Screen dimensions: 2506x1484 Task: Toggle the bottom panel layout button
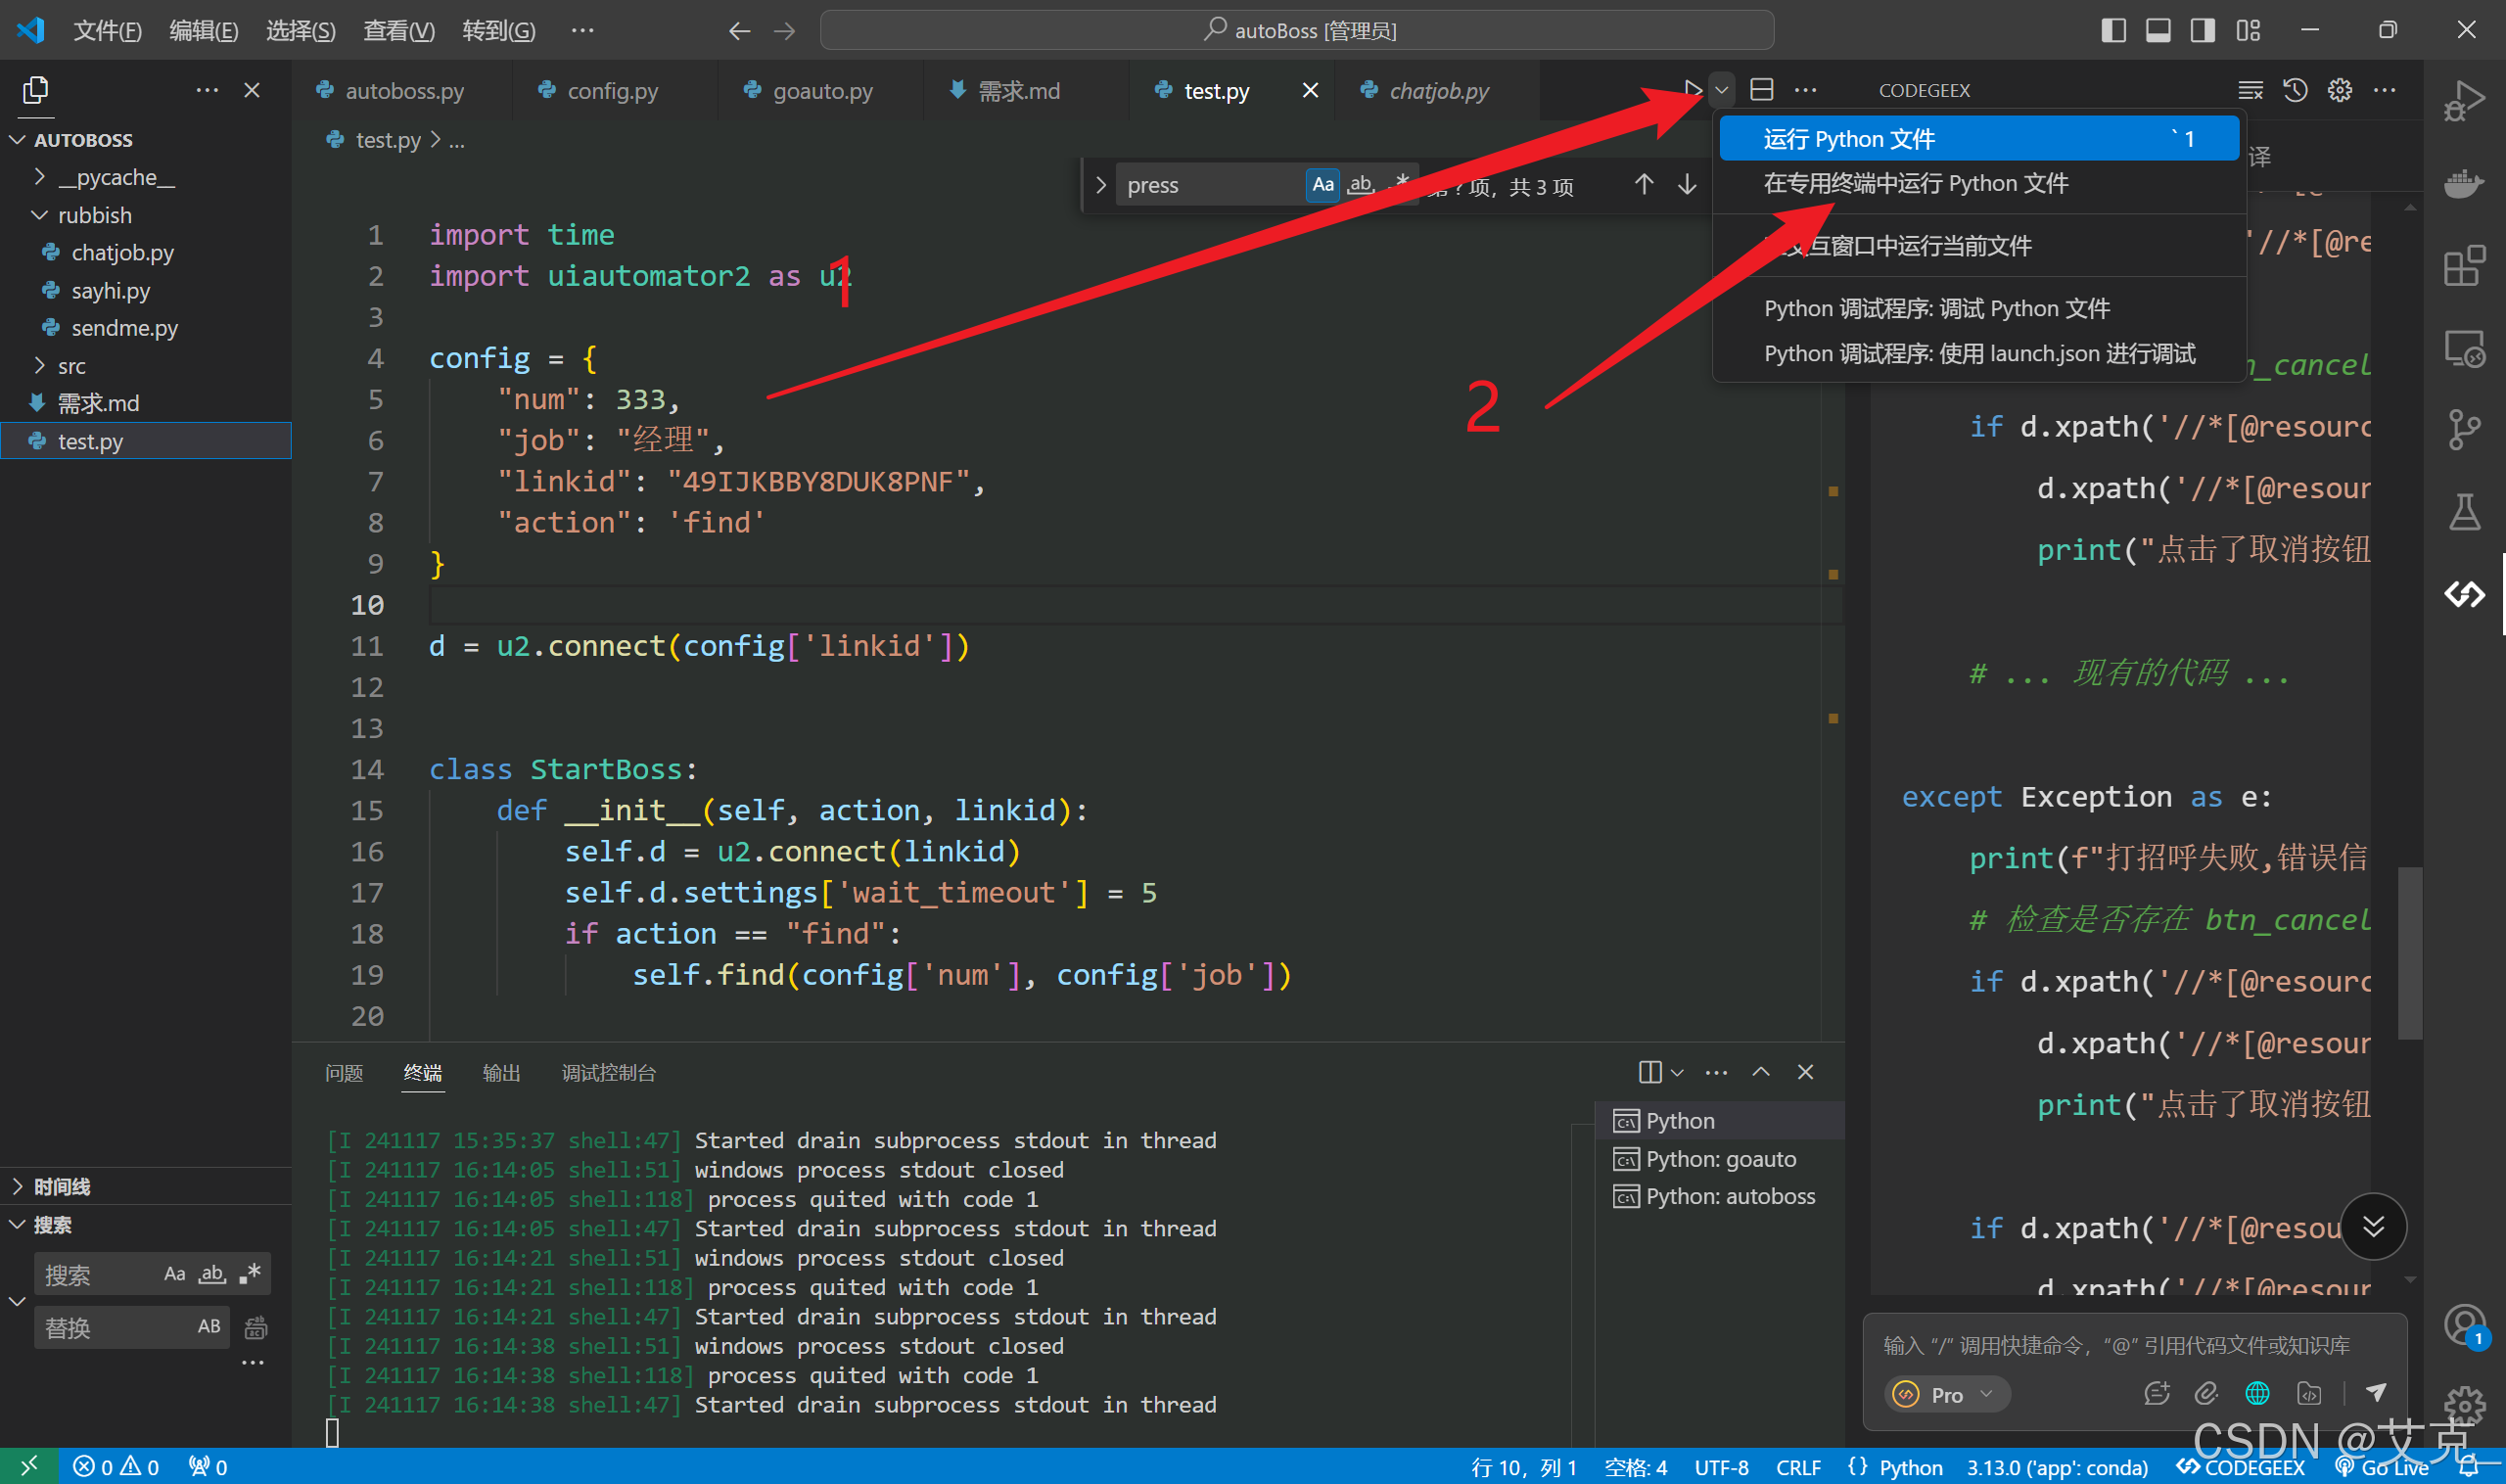click(2158, 30)
